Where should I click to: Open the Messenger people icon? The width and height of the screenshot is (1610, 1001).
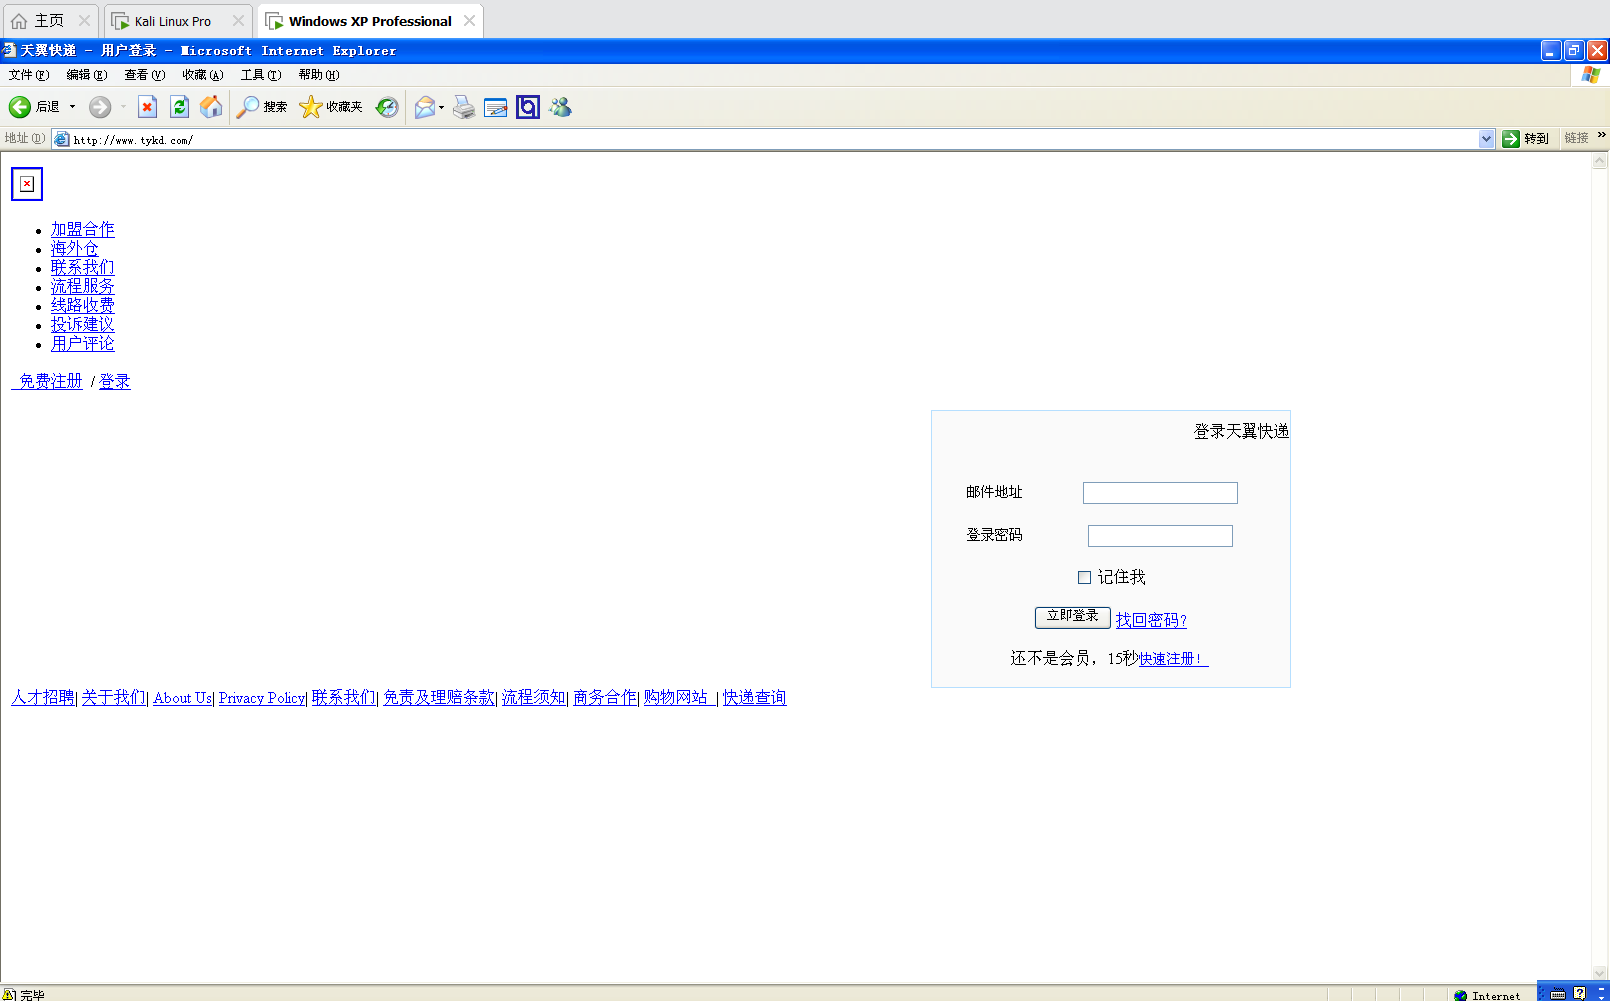click(x=560, y=107)
